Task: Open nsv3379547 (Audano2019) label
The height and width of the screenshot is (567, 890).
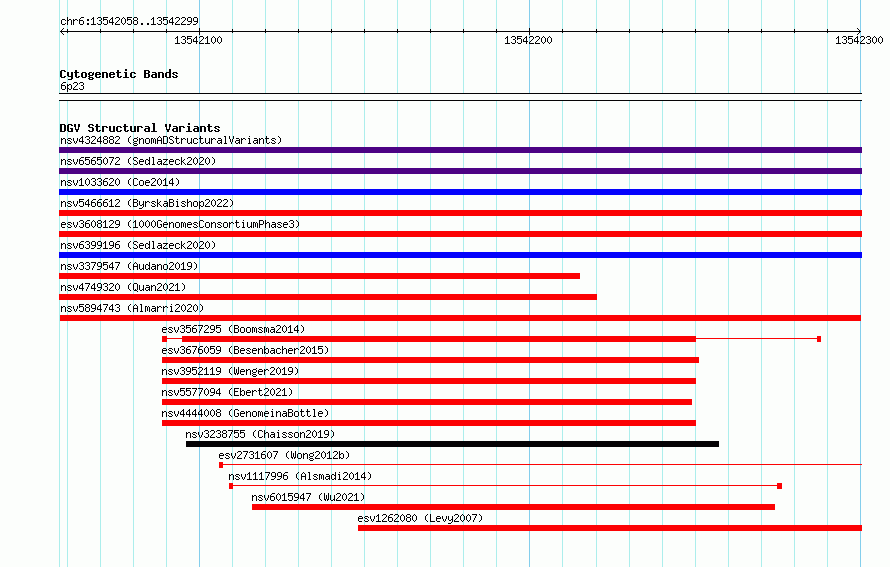Action: click(x=129, y=266)
